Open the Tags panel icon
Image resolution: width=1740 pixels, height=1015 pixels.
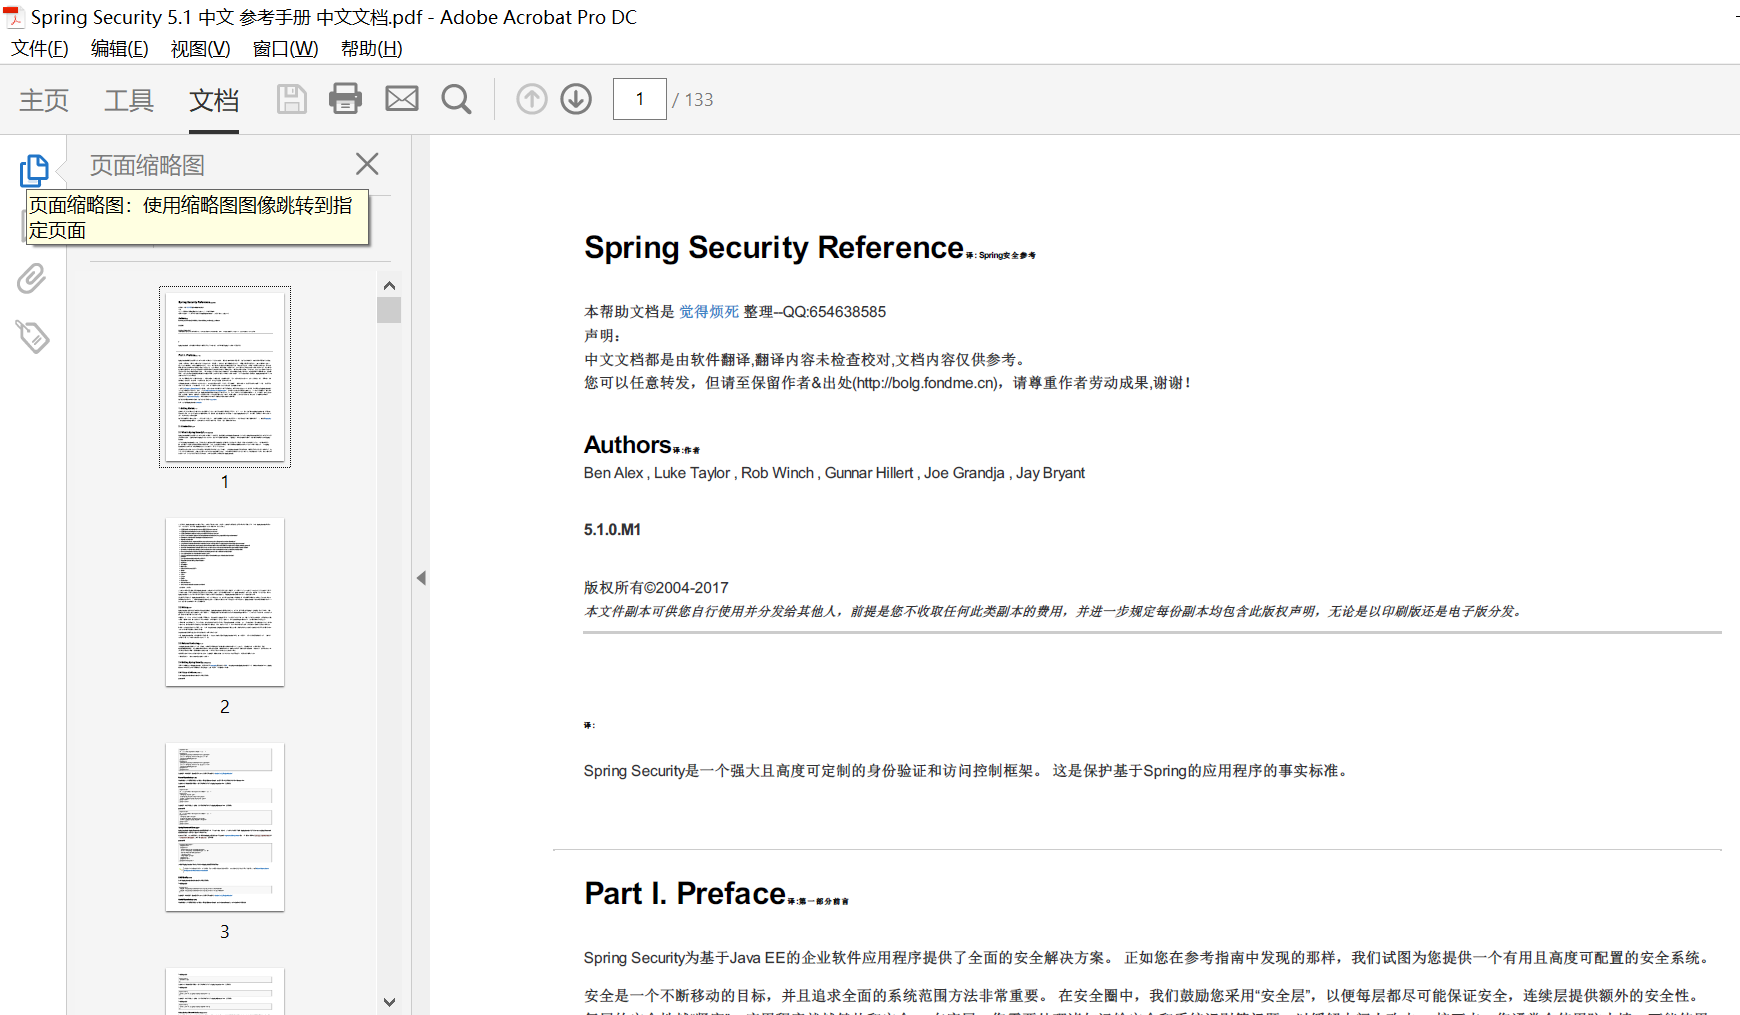point(32,336)
